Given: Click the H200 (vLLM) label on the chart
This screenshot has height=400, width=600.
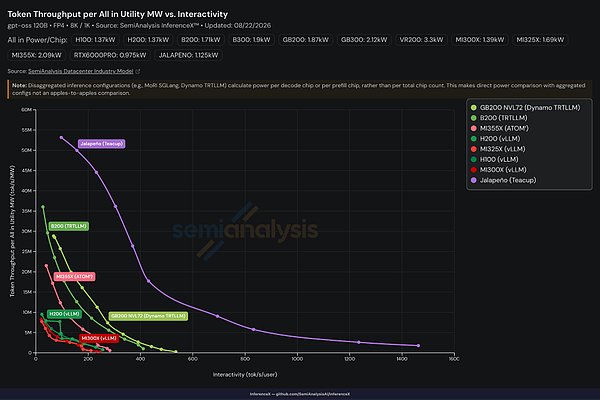Looking at the screenshot, I should tap(64, 314).
